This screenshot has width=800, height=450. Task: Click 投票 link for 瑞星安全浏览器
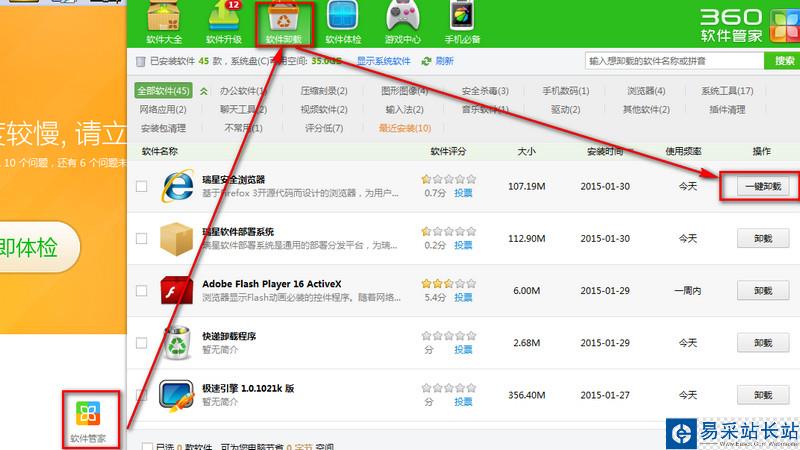pos(463,193)
